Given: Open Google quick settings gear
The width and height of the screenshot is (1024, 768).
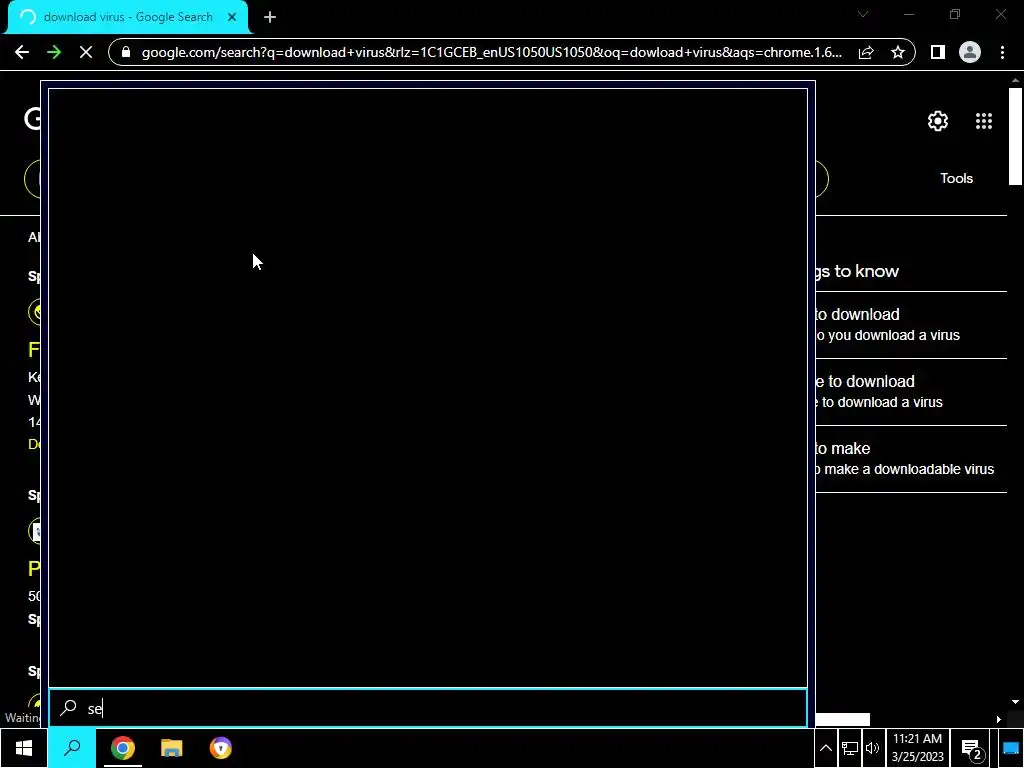Looking at the screenshot, I should 938,121.
